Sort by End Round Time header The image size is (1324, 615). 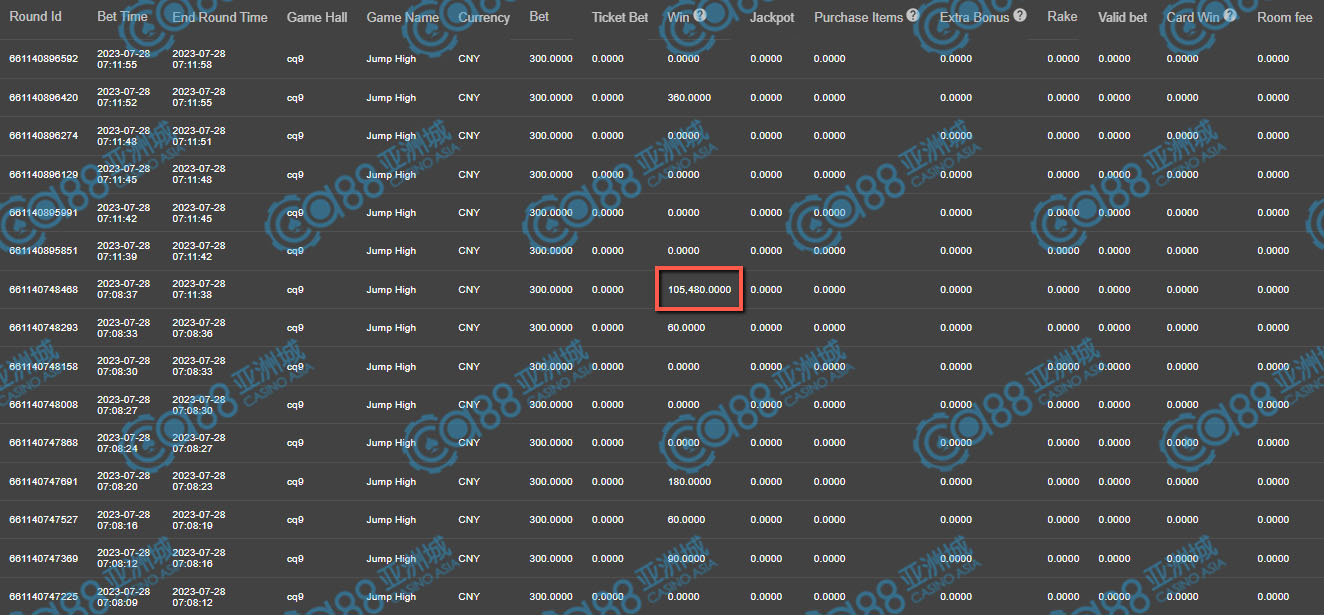(x=220, y=17)
